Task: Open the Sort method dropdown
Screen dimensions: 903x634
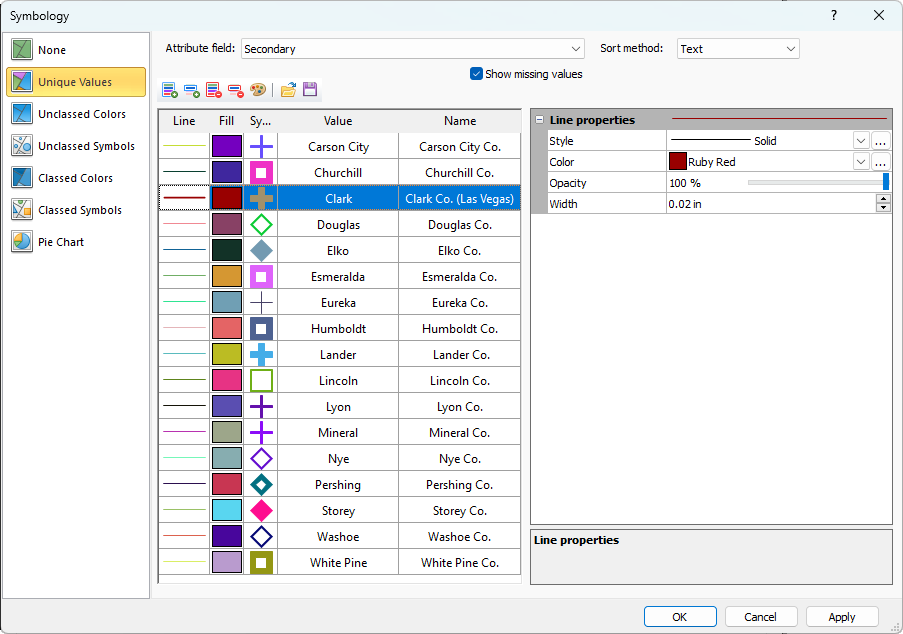Action: pyautogui.click(x=791, y=49)
